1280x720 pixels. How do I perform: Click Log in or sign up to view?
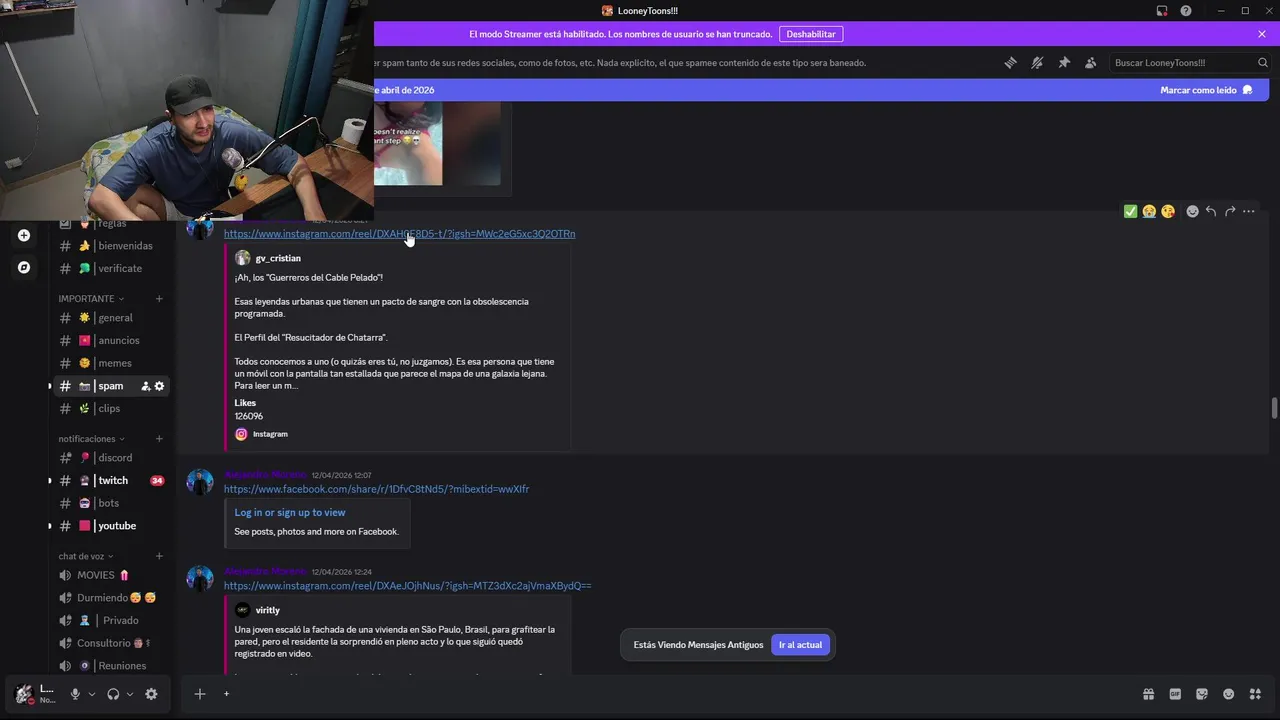point(290,513)
